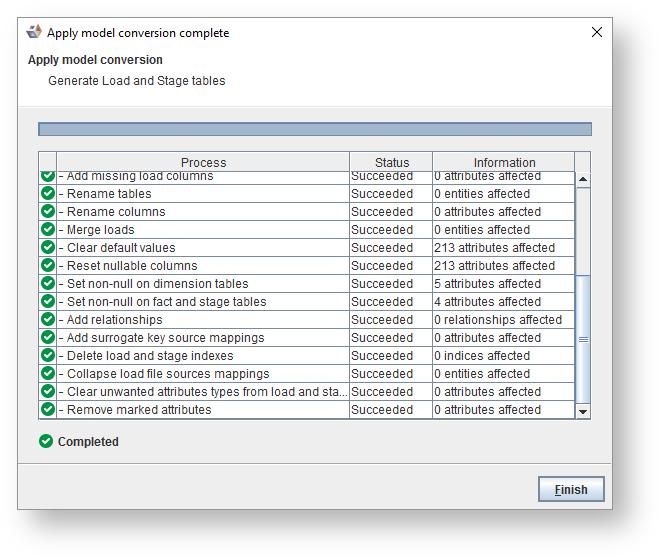Close the Apply model conversion dialog

click(597, 32)
